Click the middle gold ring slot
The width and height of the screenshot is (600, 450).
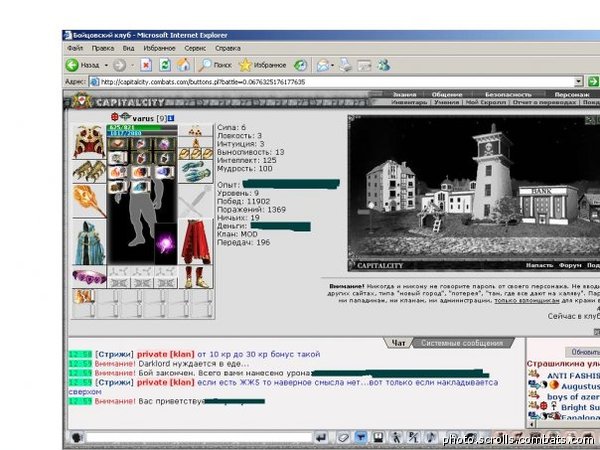click(196, 154)
